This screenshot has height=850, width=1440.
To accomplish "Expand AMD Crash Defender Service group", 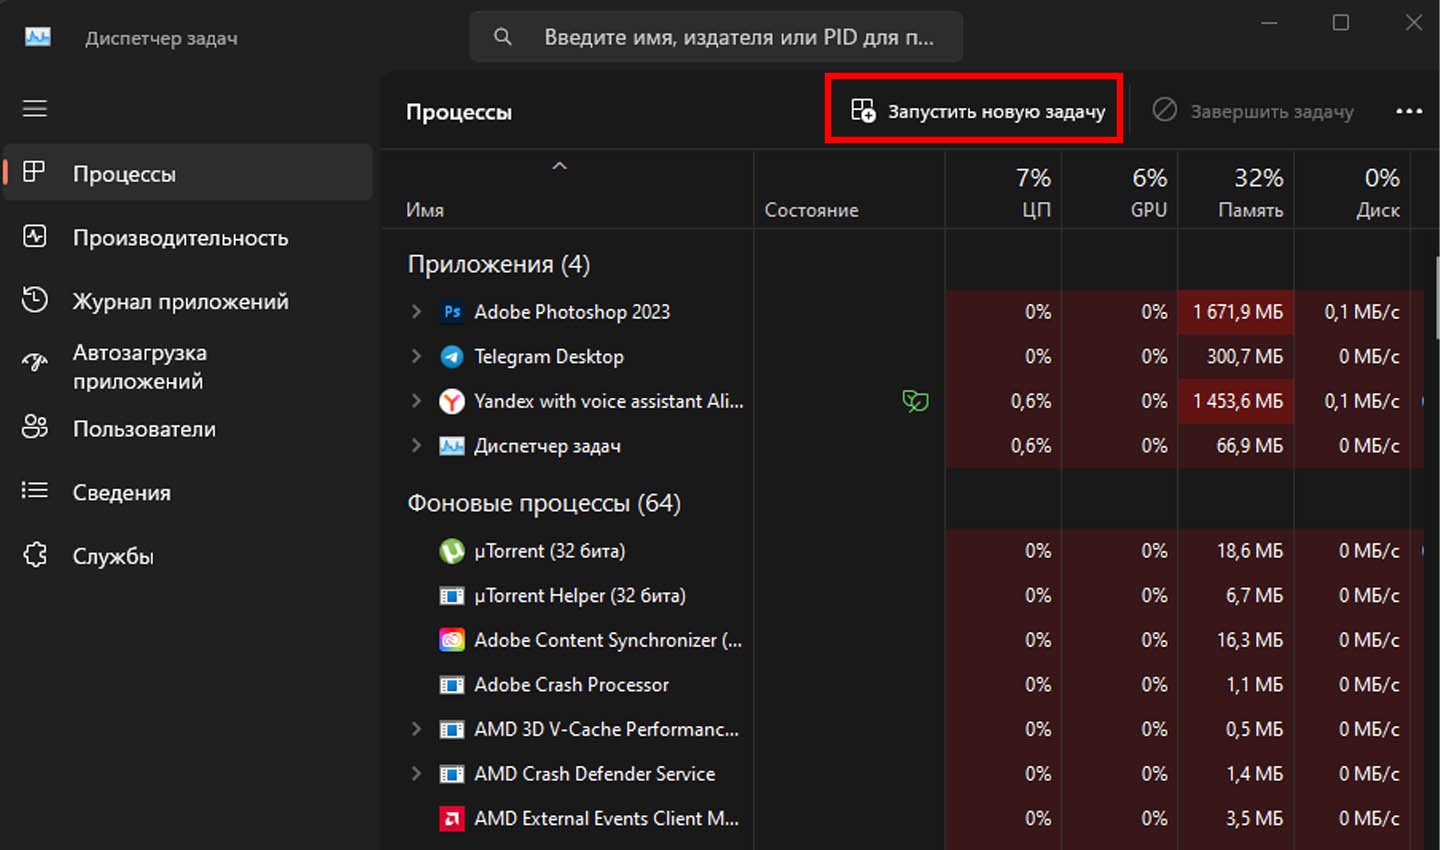I will pos(416,774).
